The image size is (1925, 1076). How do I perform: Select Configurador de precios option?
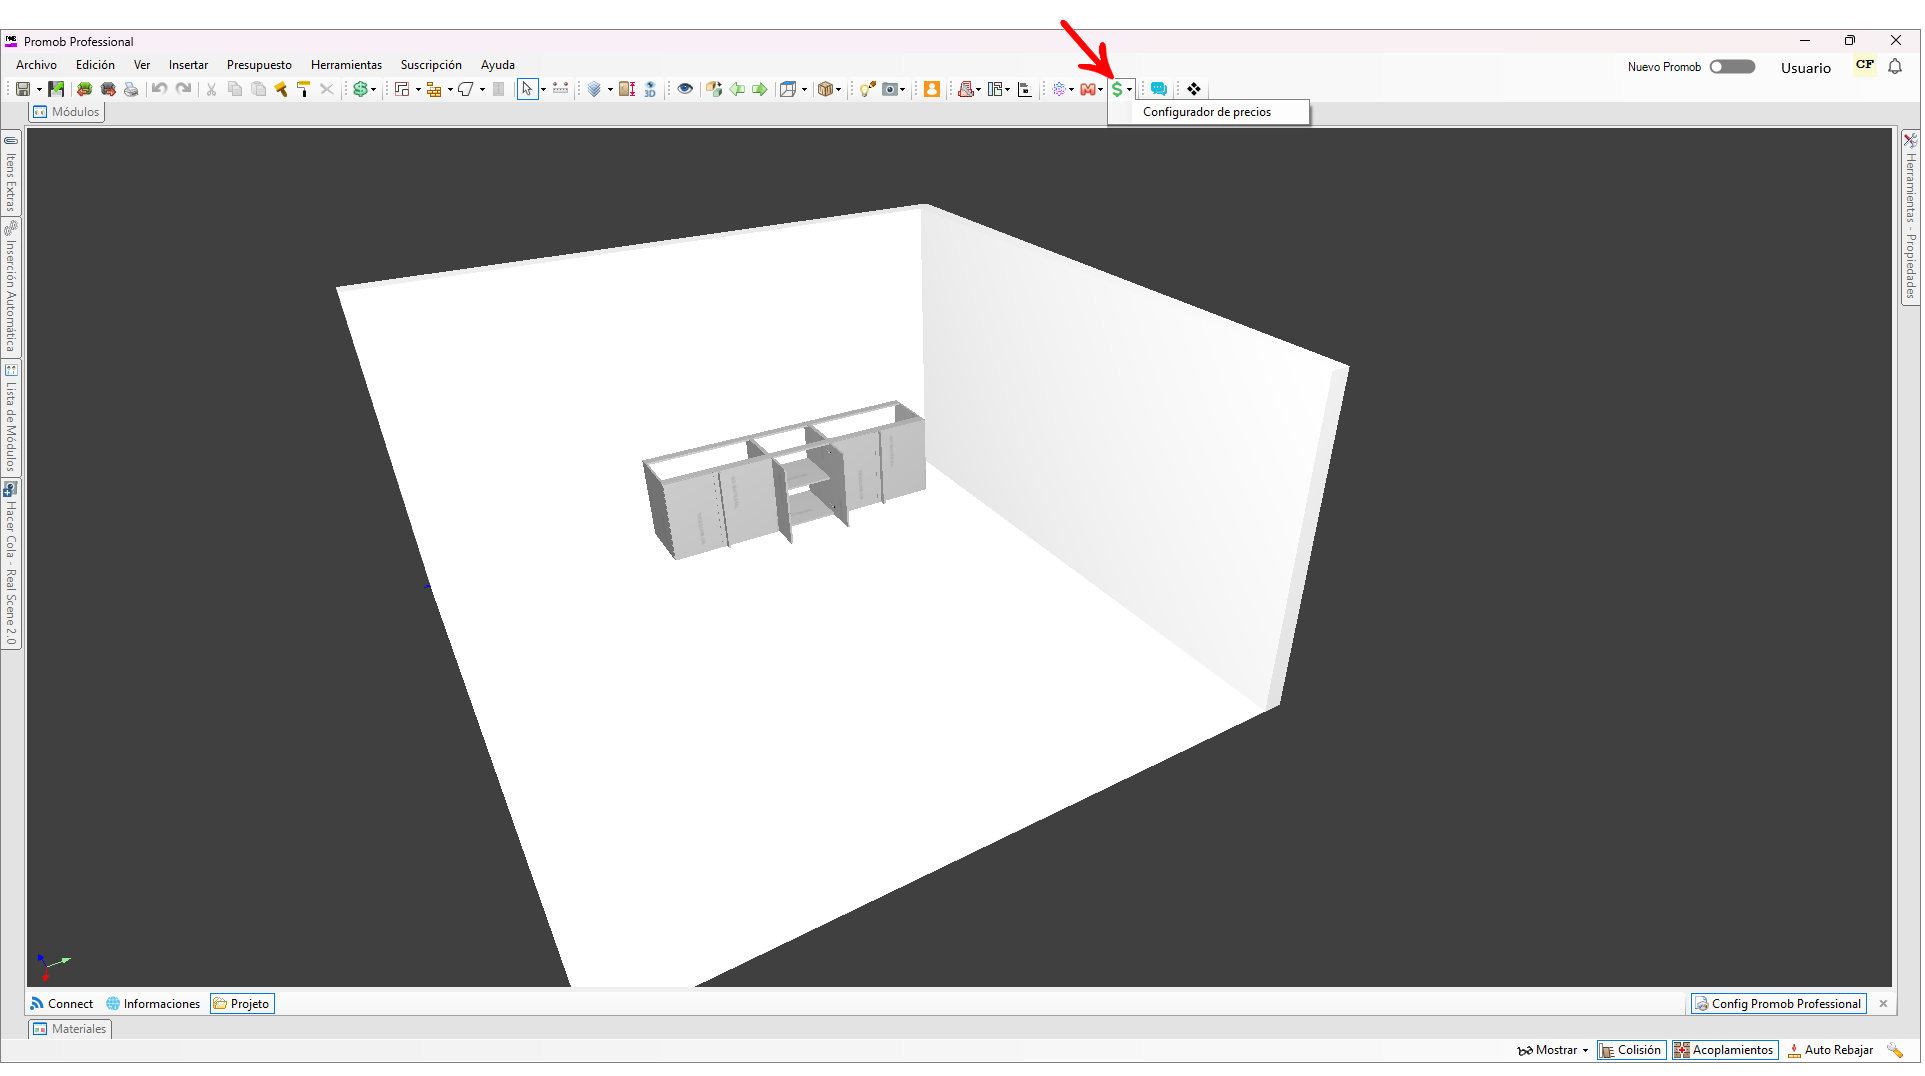tap(1207, 112)
